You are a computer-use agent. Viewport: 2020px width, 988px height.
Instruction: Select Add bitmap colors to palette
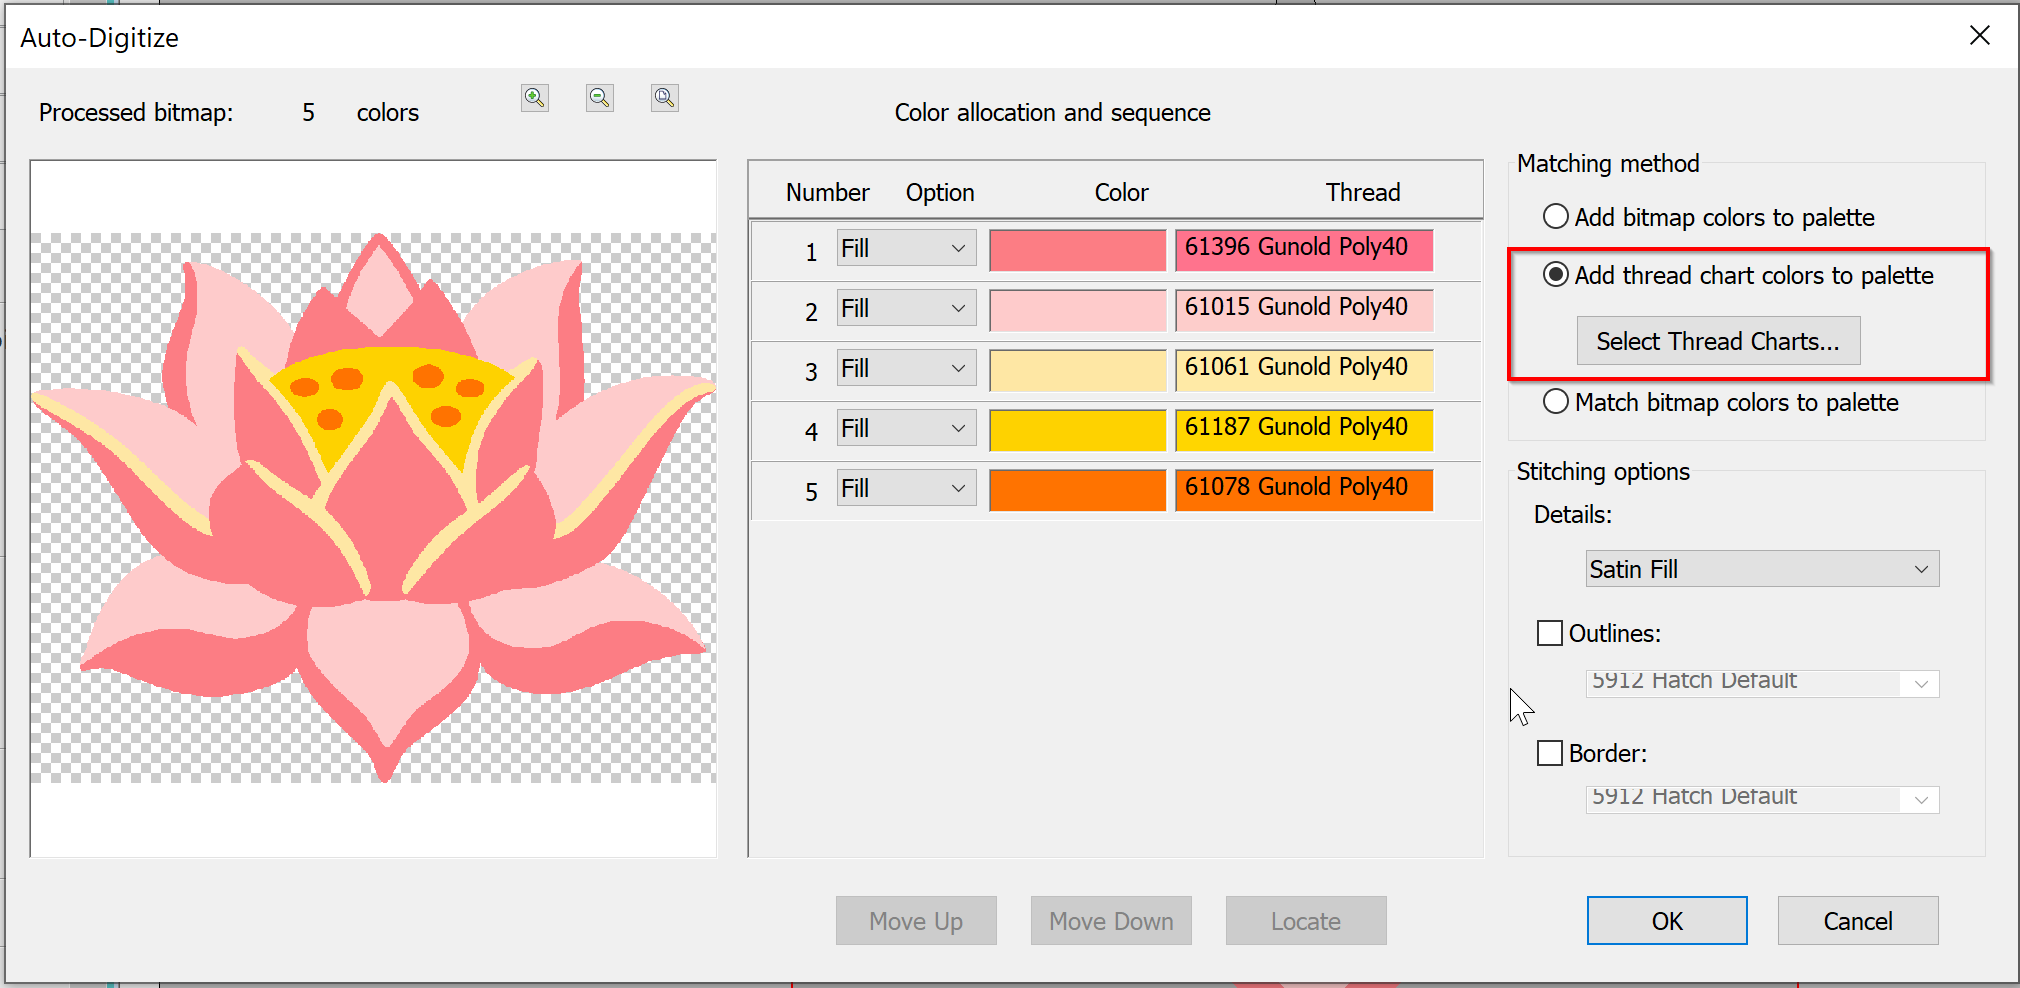(x=1556, y=217)
